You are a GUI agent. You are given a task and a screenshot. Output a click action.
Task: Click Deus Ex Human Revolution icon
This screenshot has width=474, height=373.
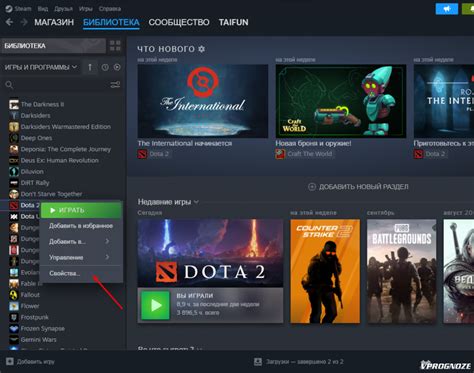tap(14, 160)
